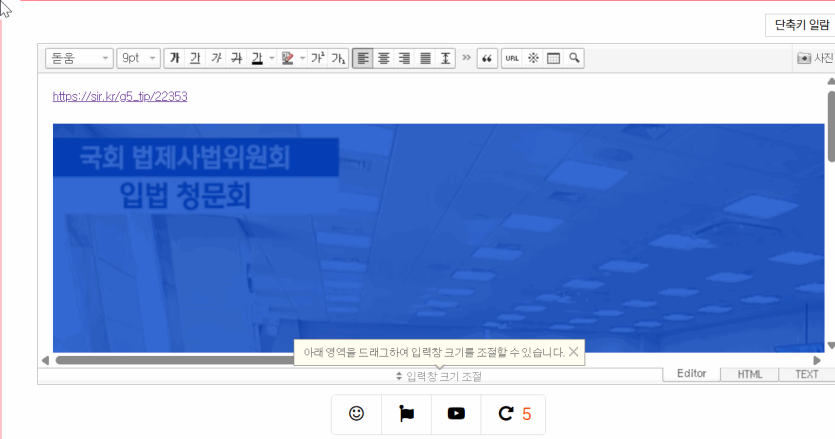Open the highlight color dropdown arrow
The height and width of the screenshot is (439, 835).
(x=302, y=58)
